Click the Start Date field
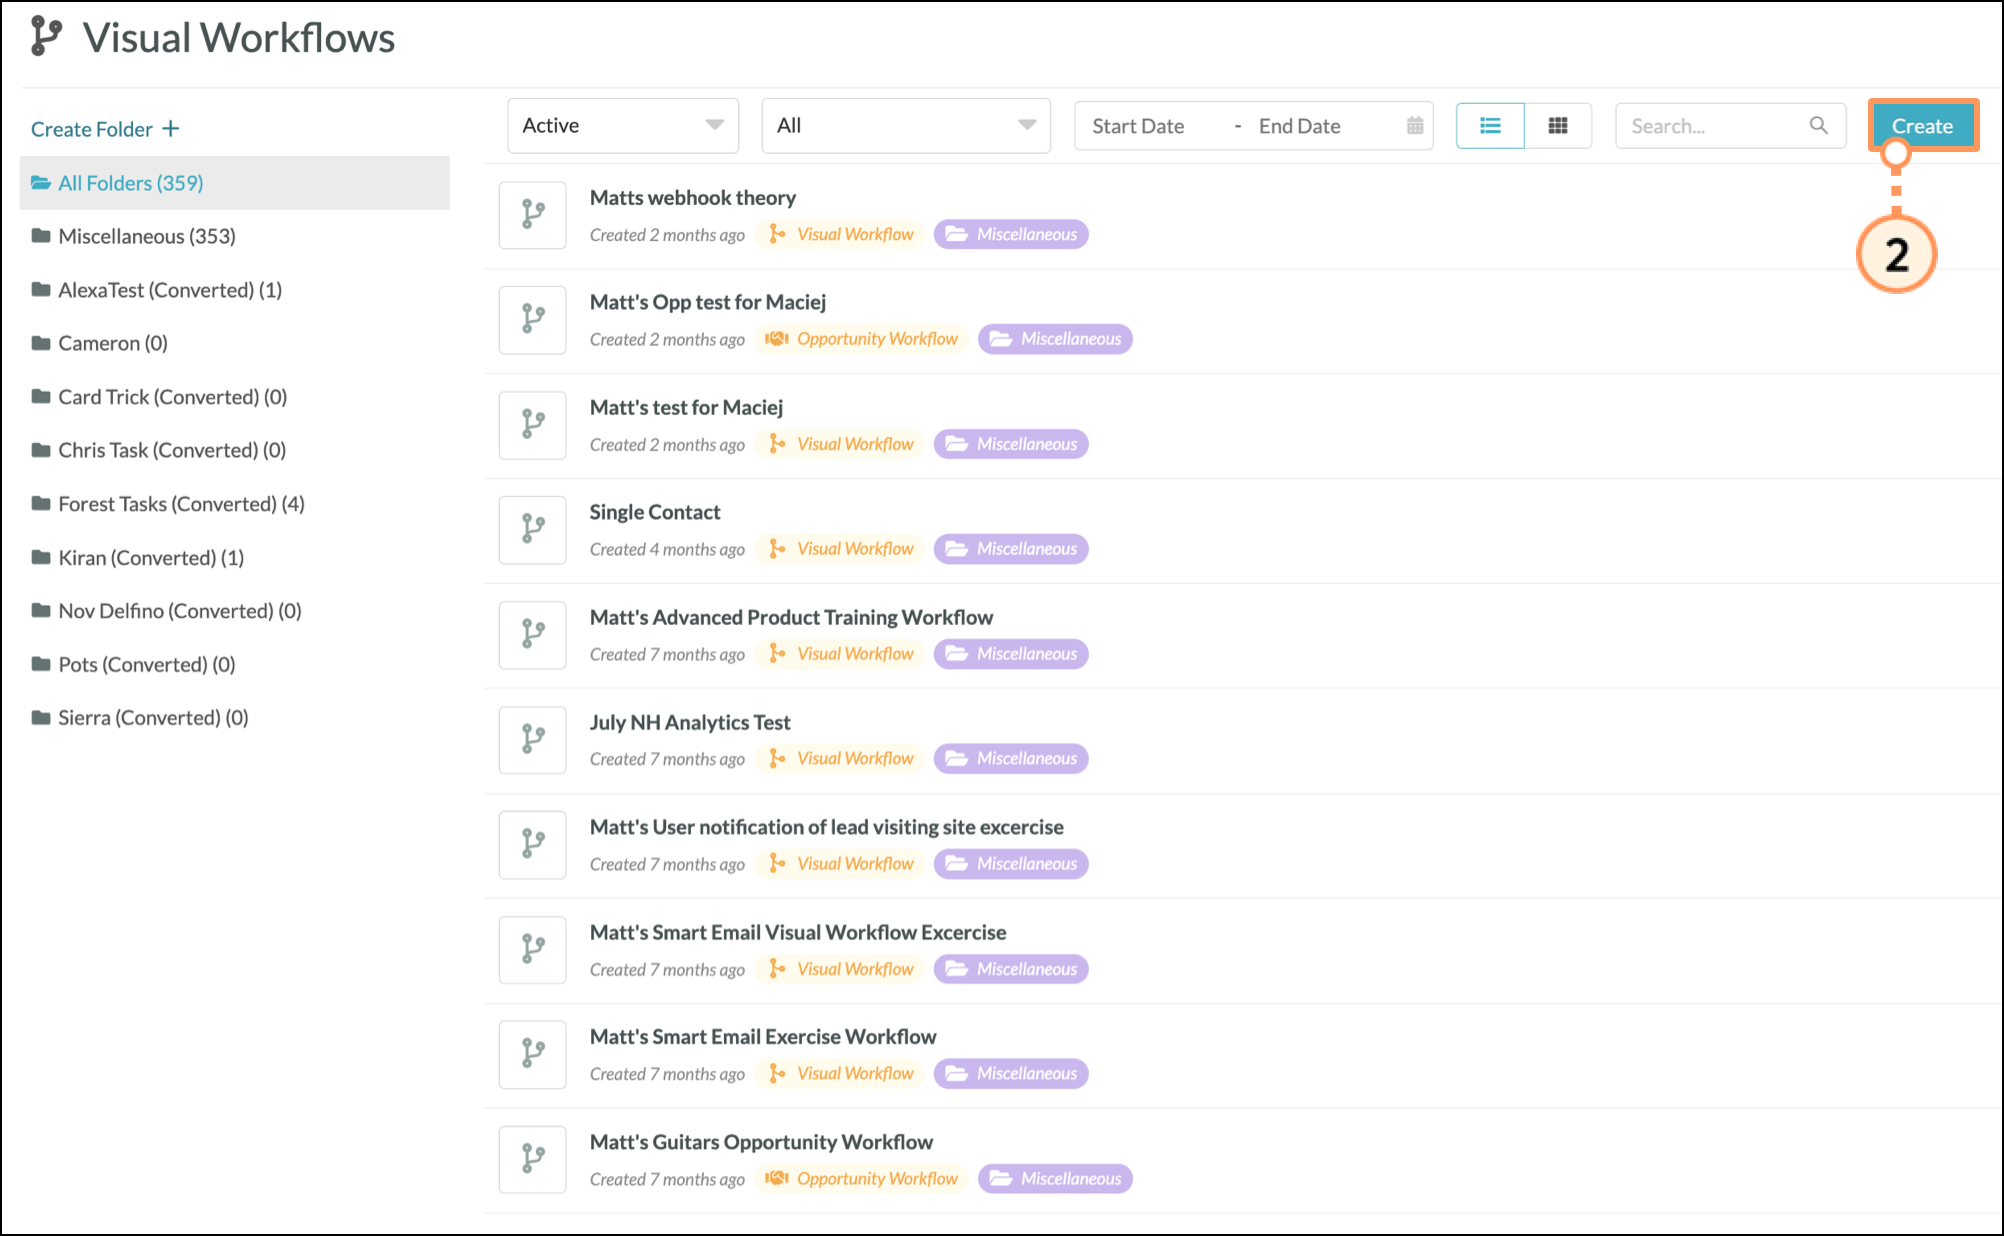This screenshot has width=2004, height=1236. click(x=1138, y=126)
